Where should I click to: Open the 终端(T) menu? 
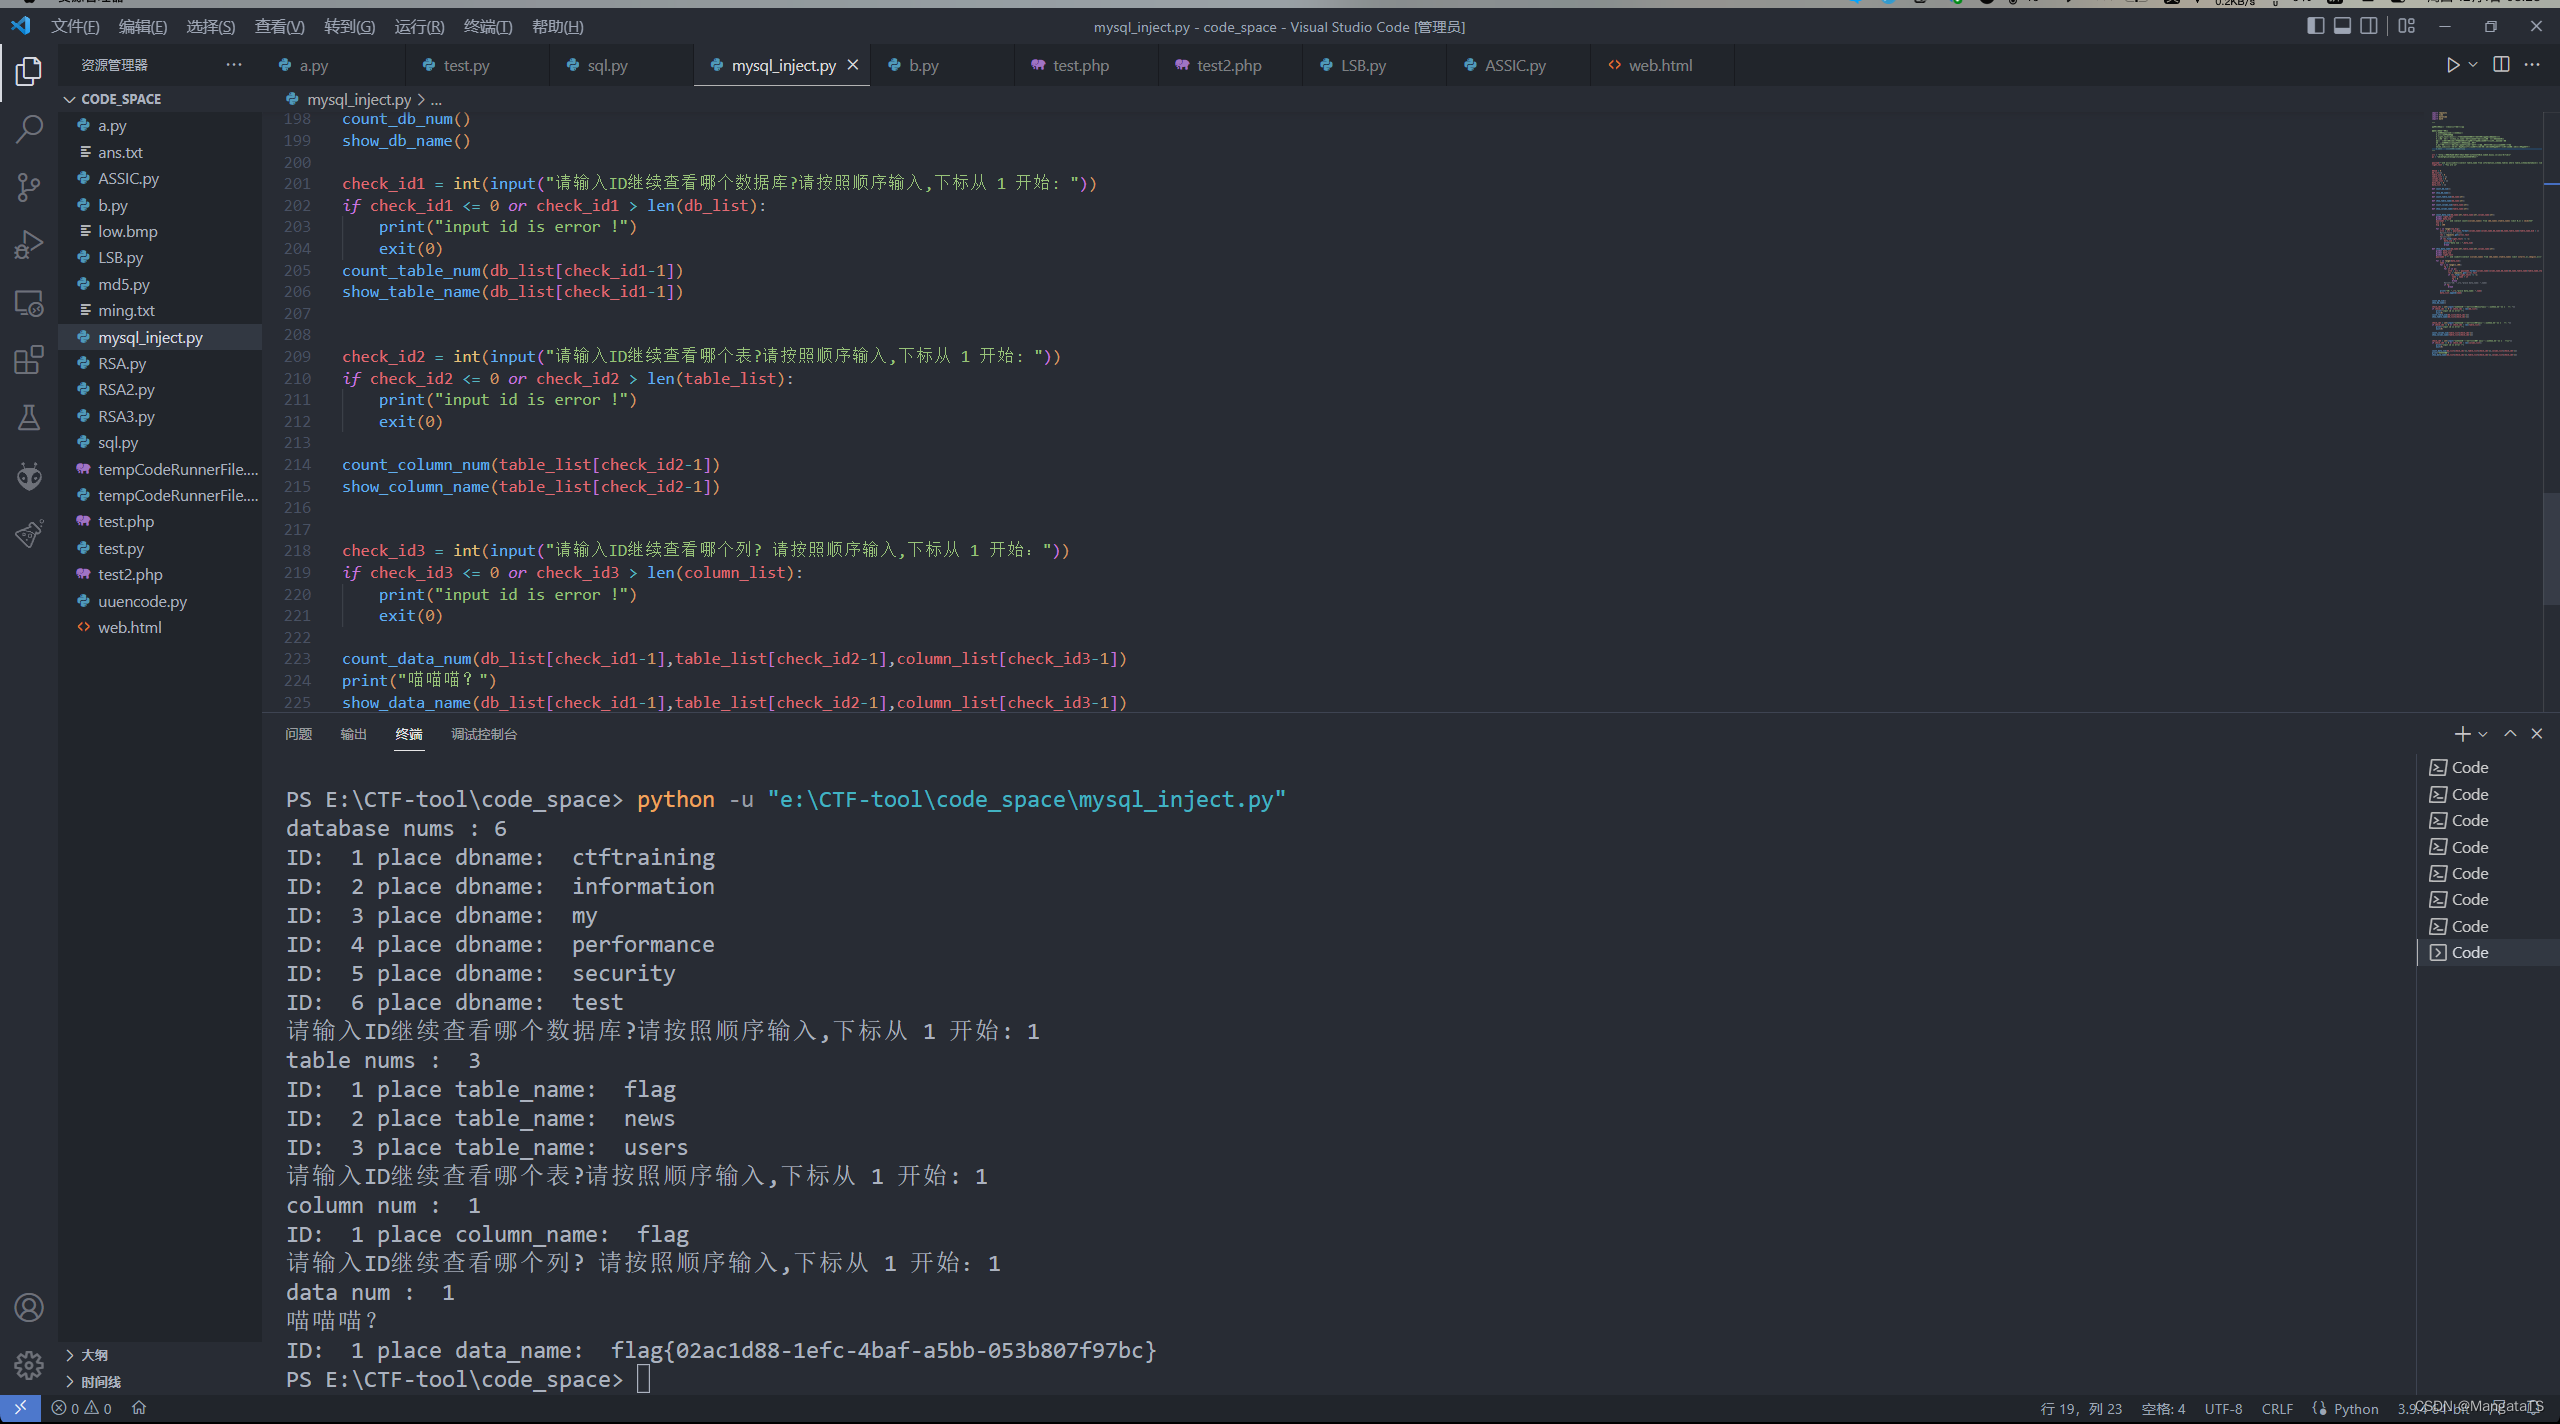(x=488, y=27)
